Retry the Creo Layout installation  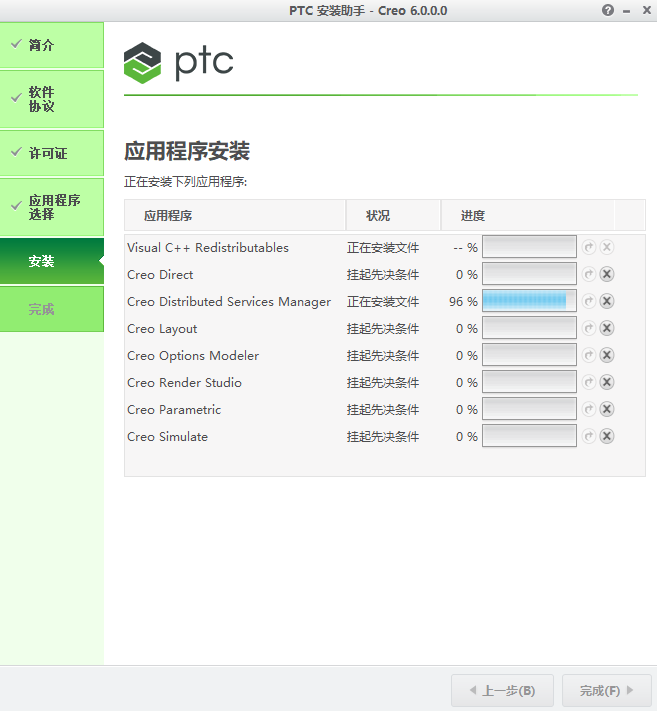point(589,328)
